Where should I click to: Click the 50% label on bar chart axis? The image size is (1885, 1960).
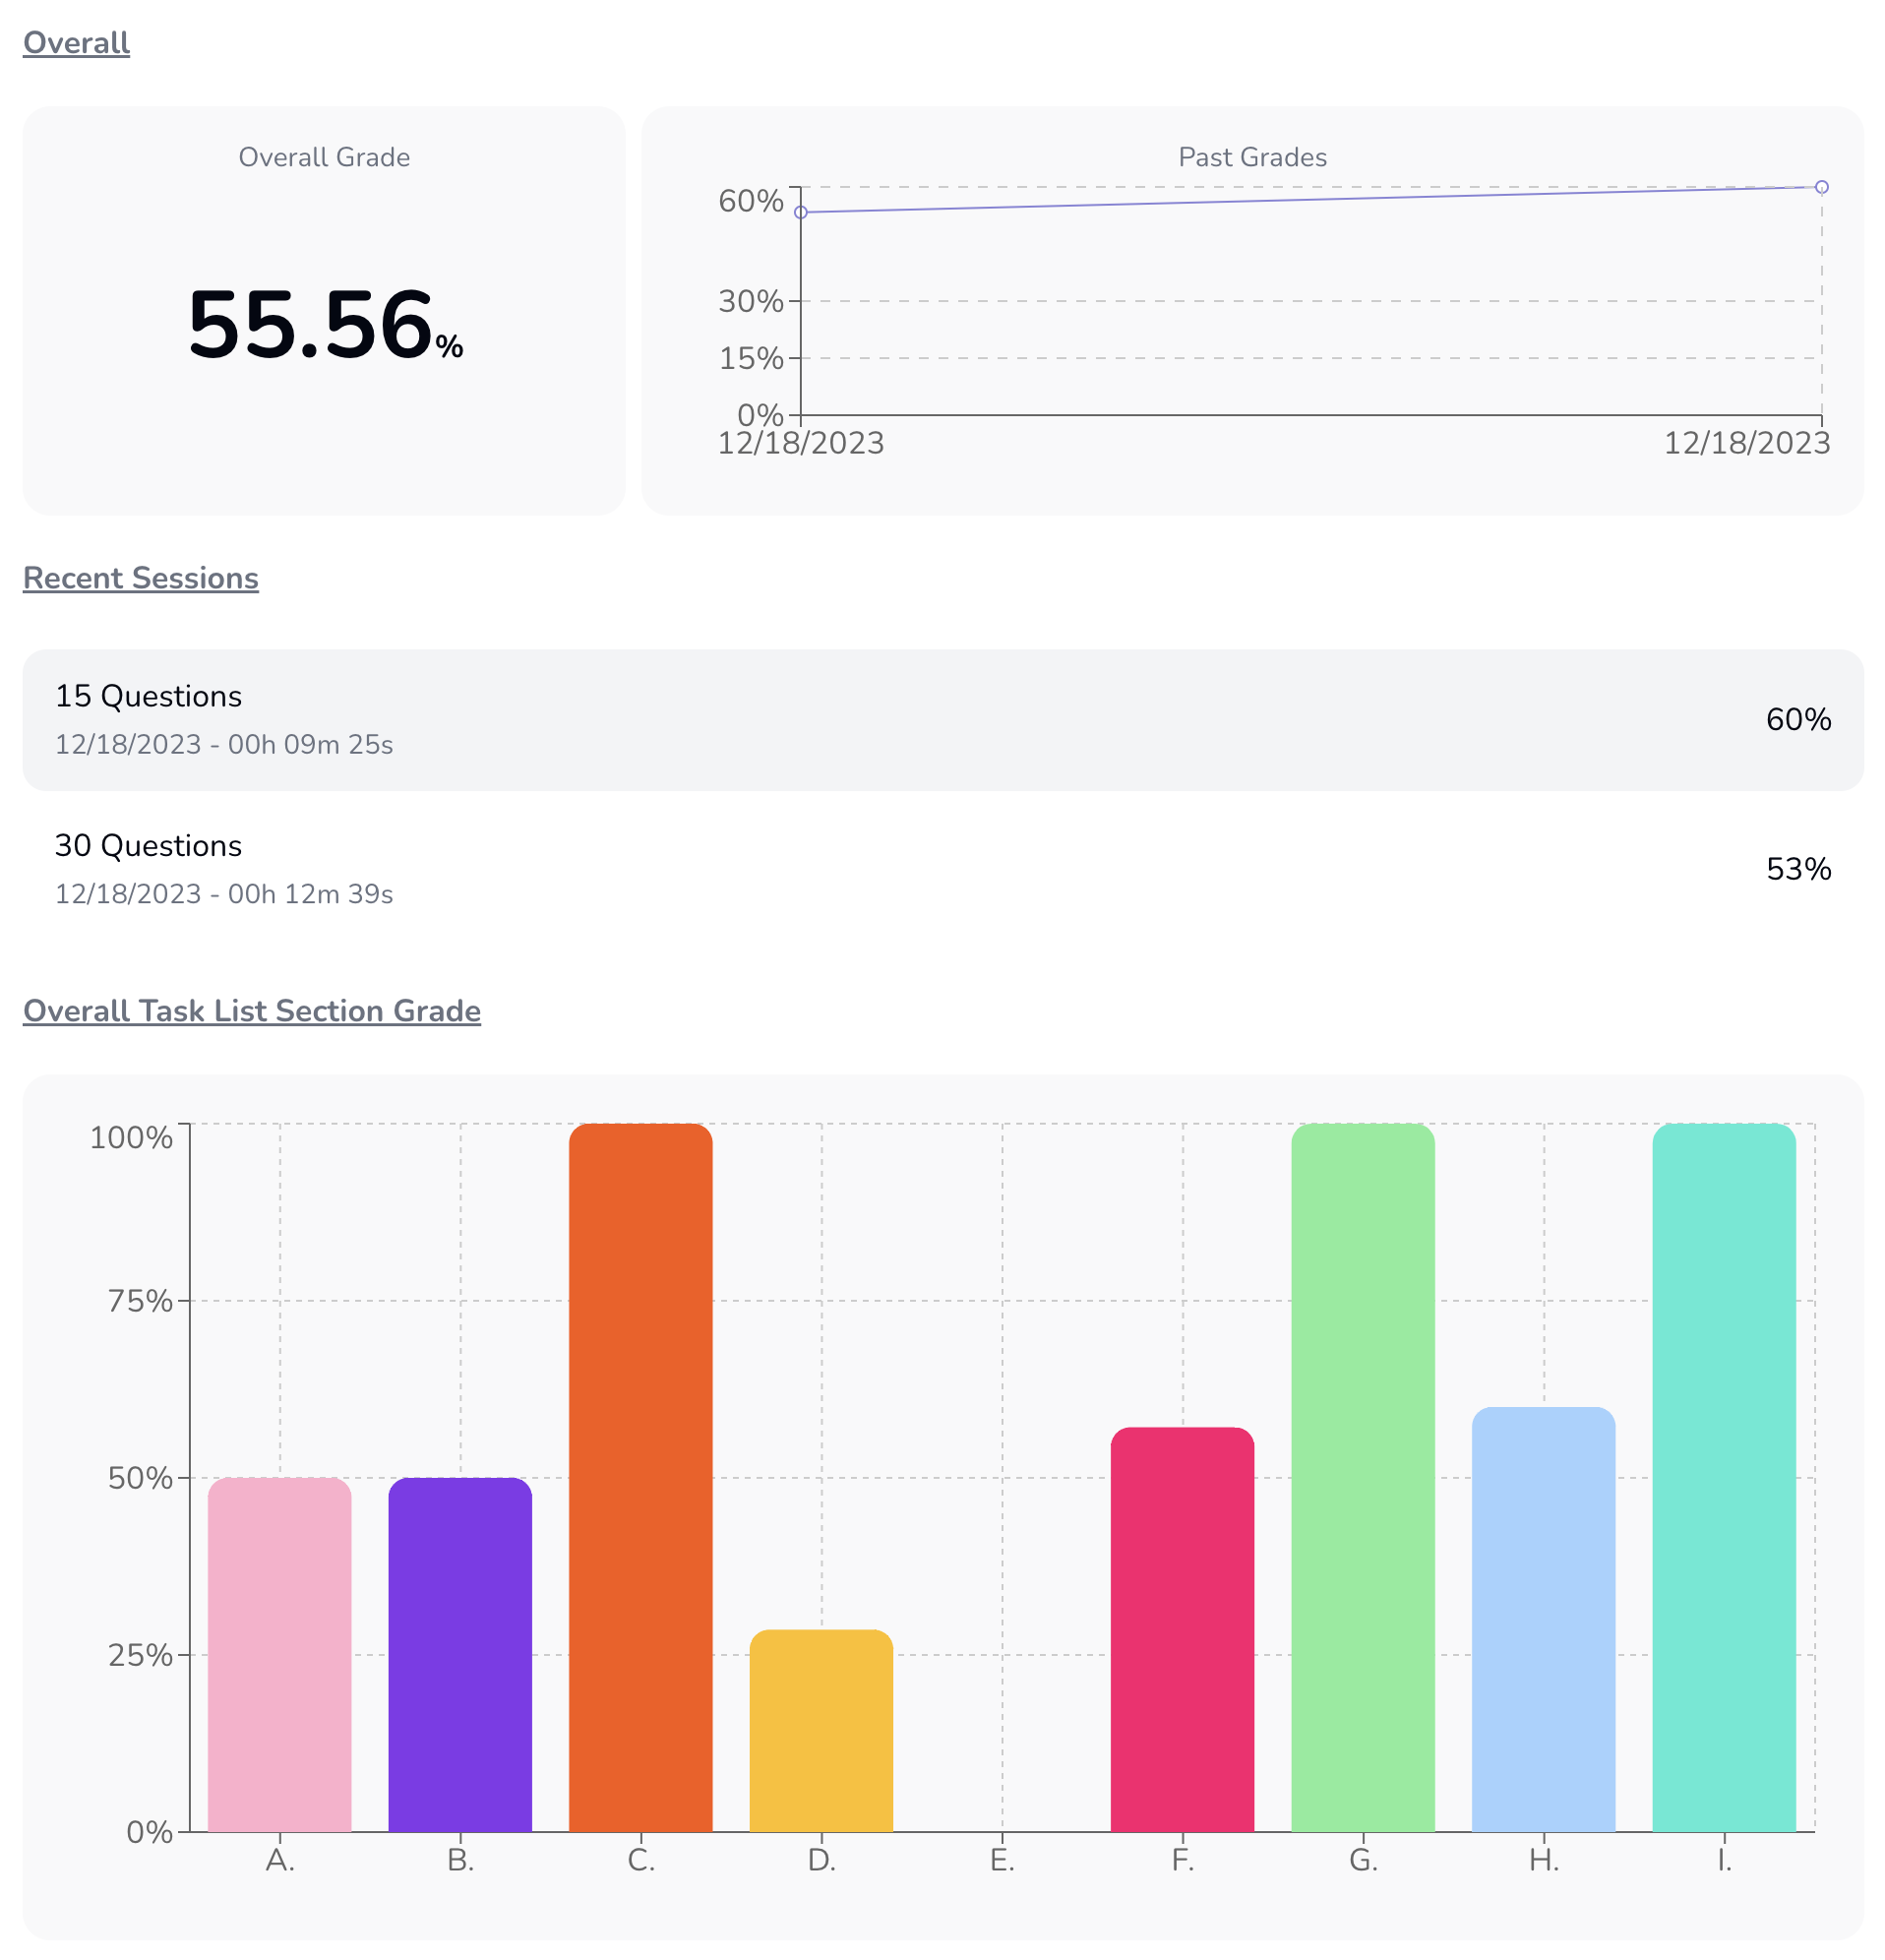pos(140,1478)
